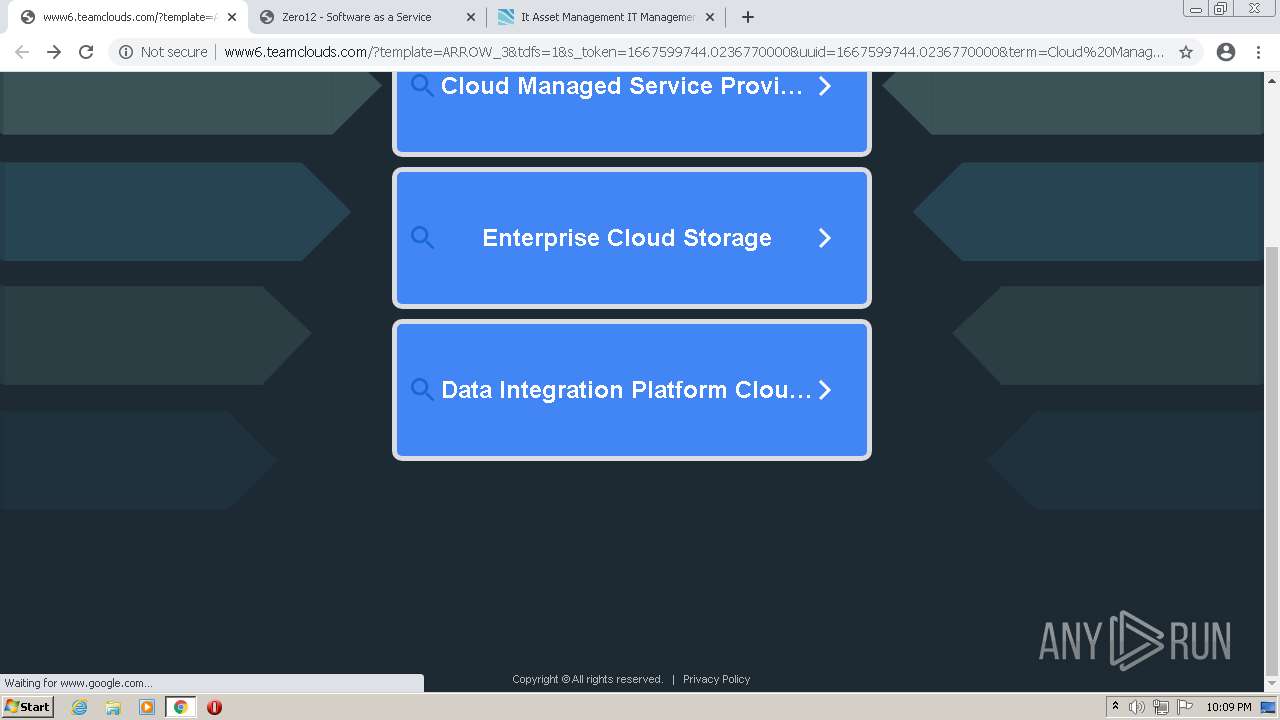Screen dimensions: 1280x720
Task: Click search icon in Data Integration Platform card
Action: tap(423, 390)
